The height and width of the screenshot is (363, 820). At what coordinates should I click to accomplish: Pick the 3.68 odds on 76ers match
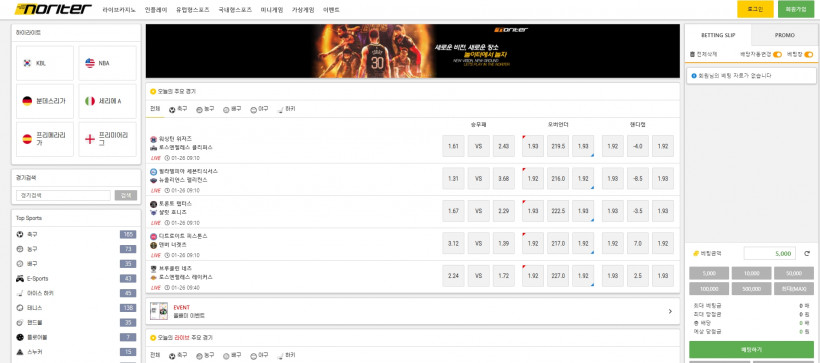coord(504,178)
